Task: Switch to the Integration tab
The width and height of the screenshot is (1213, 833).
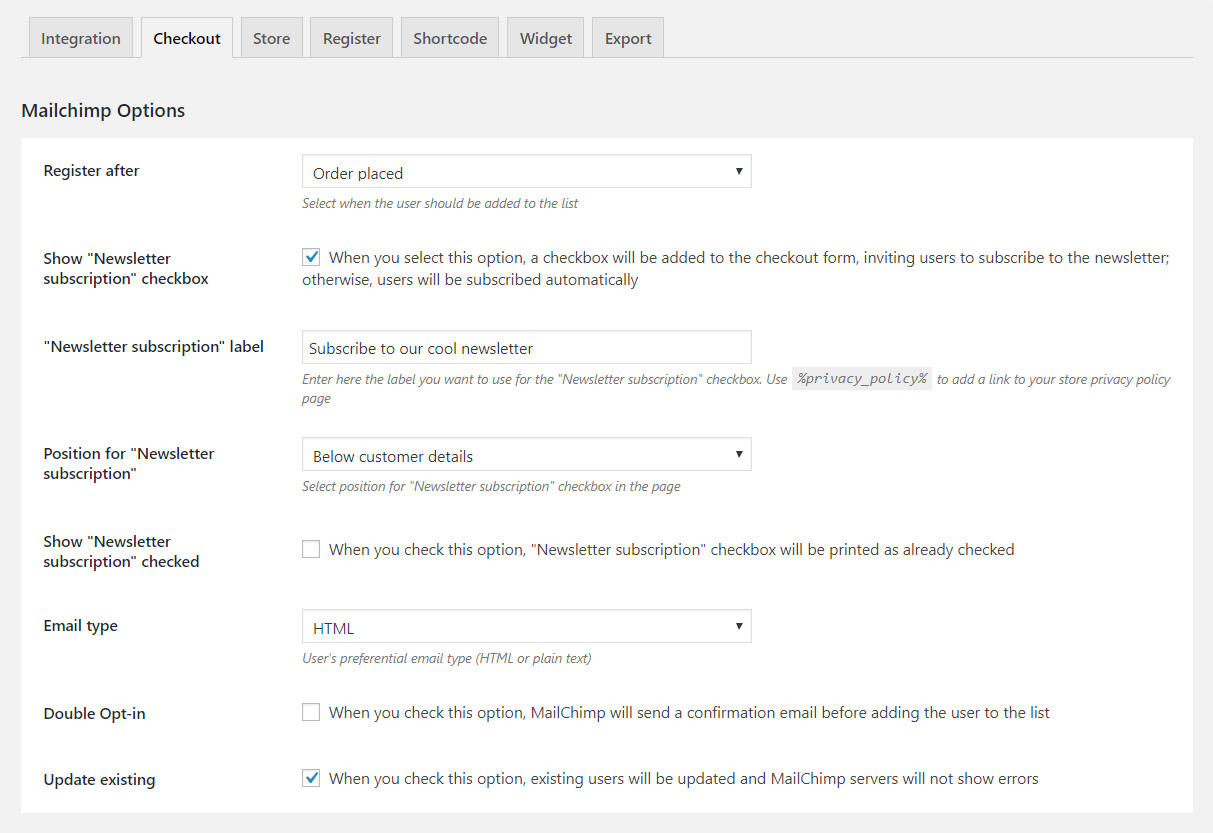Action: [80, 39]
